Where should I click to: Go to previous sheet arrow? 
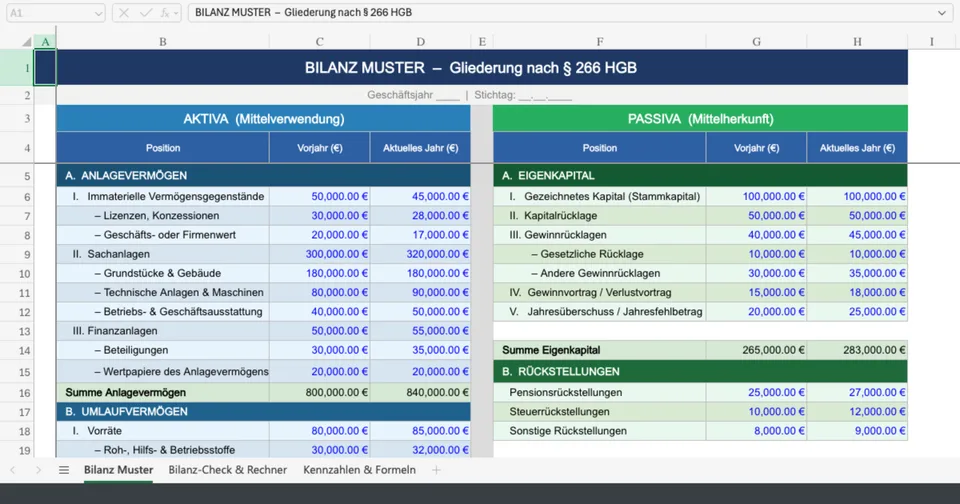pyautogui.click(x=13, y=470)
